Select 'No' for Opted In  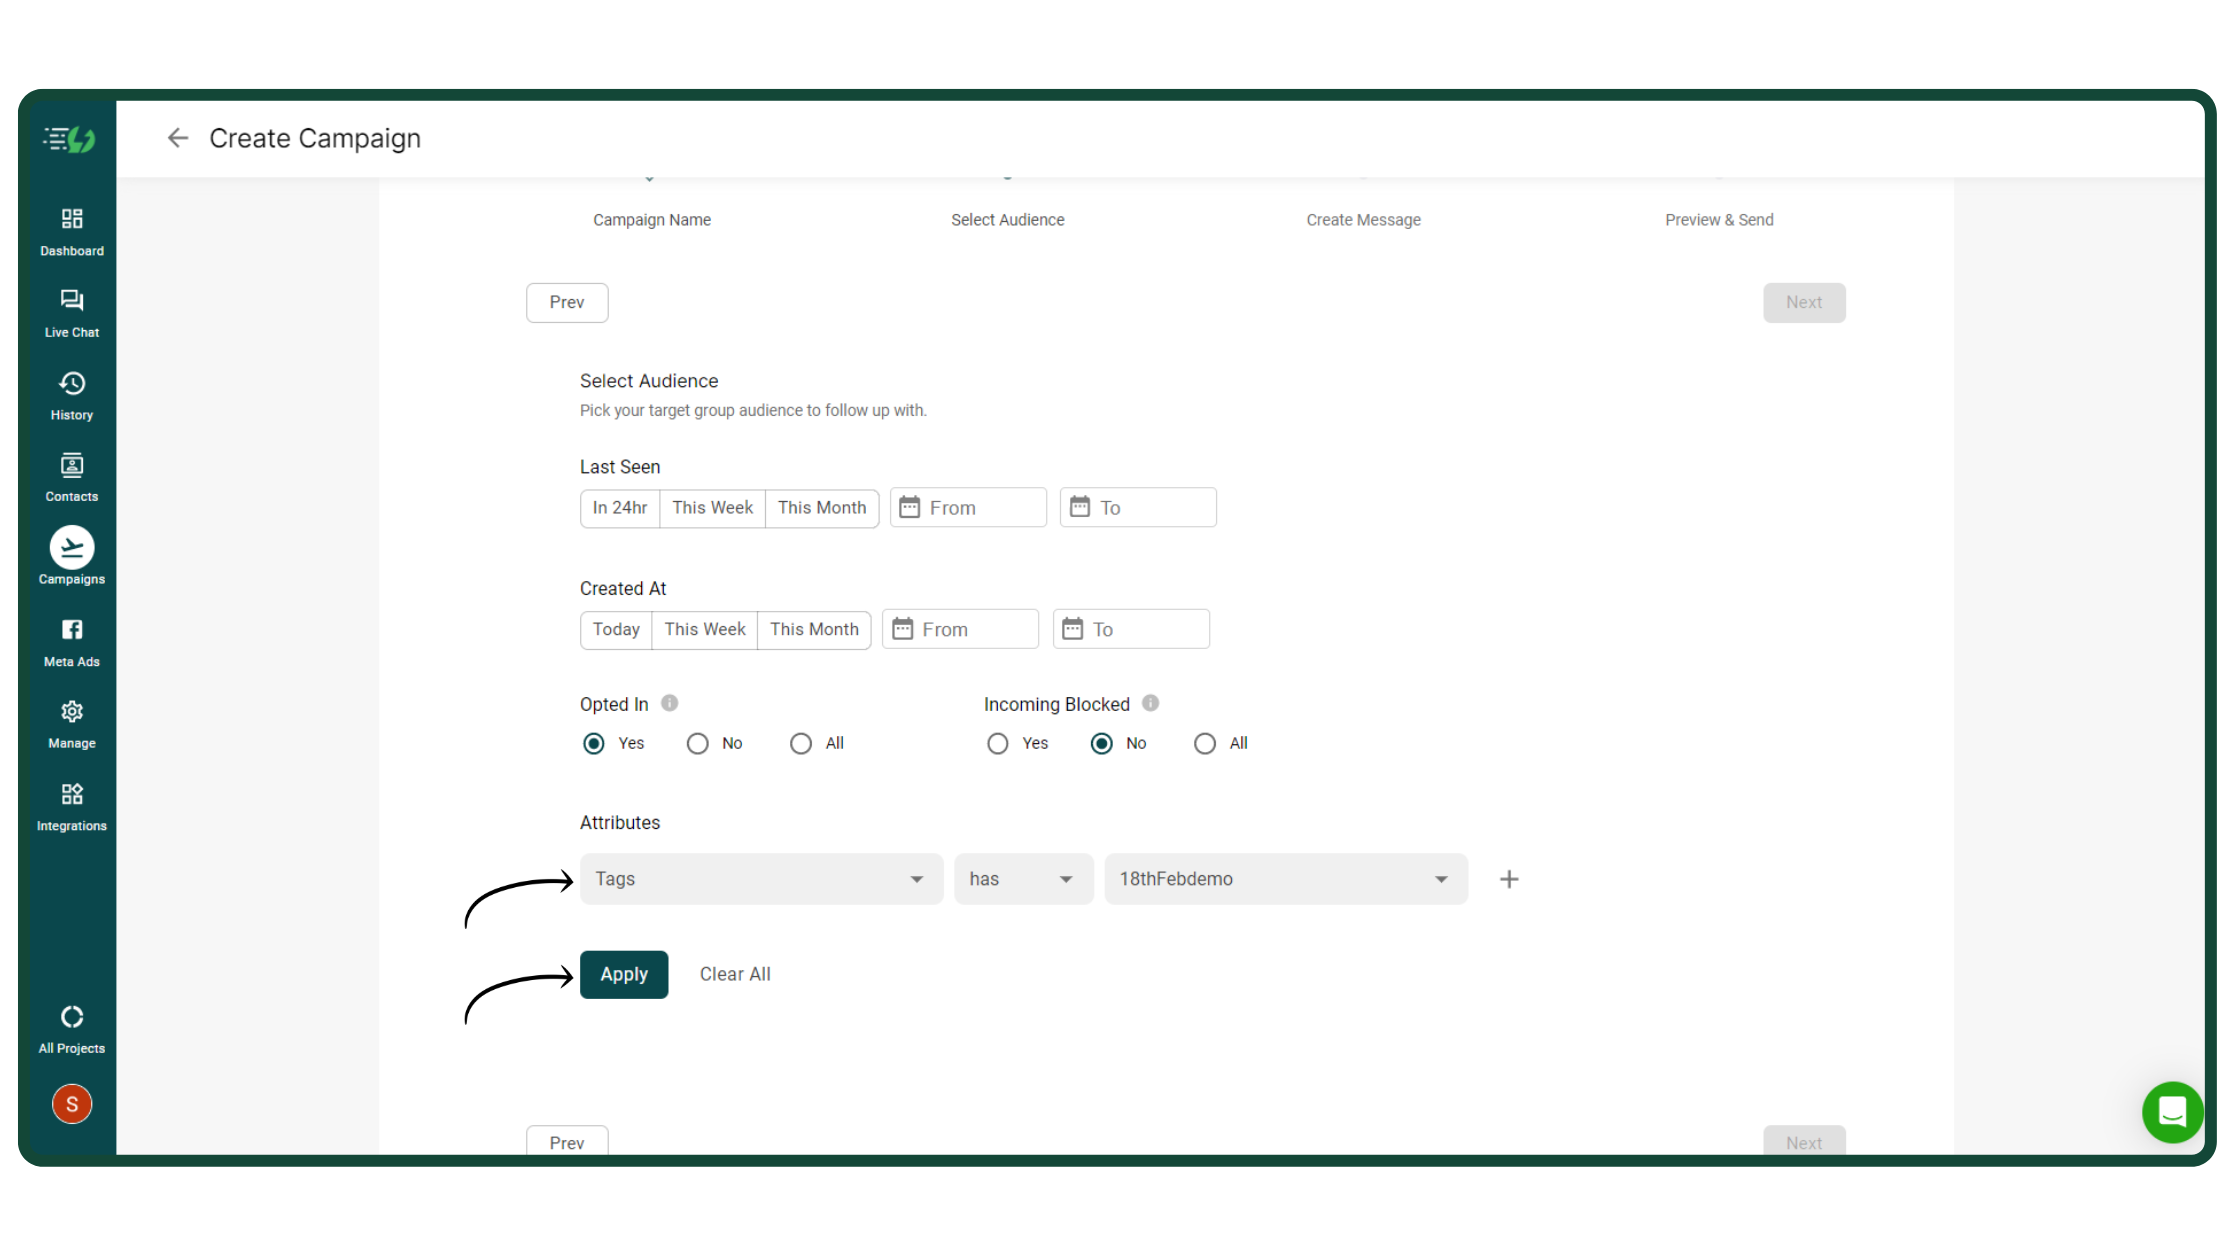click(x=698, y=744)
